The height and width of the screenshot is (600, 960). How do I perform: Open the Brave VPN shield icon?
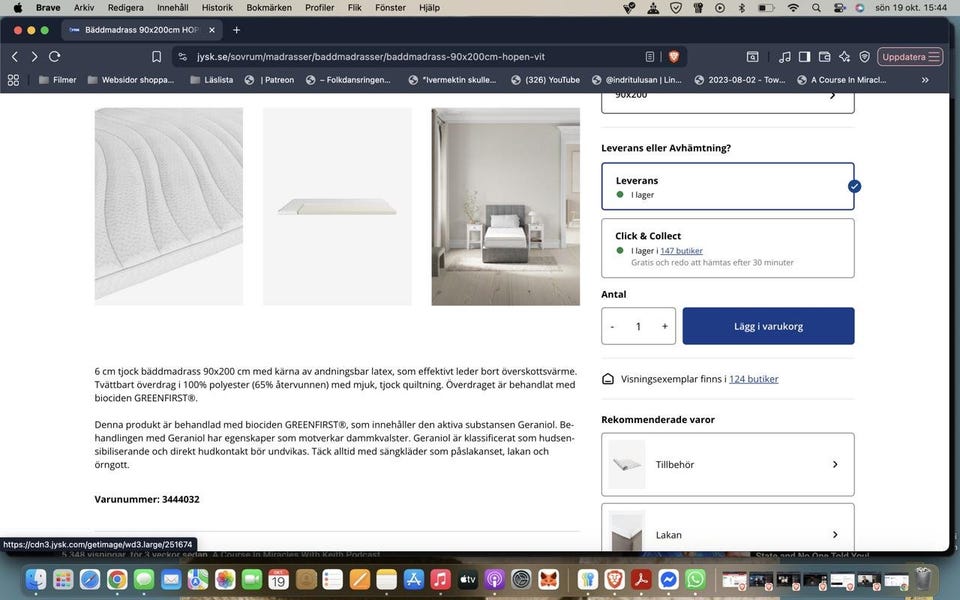(x=864, y=57)
